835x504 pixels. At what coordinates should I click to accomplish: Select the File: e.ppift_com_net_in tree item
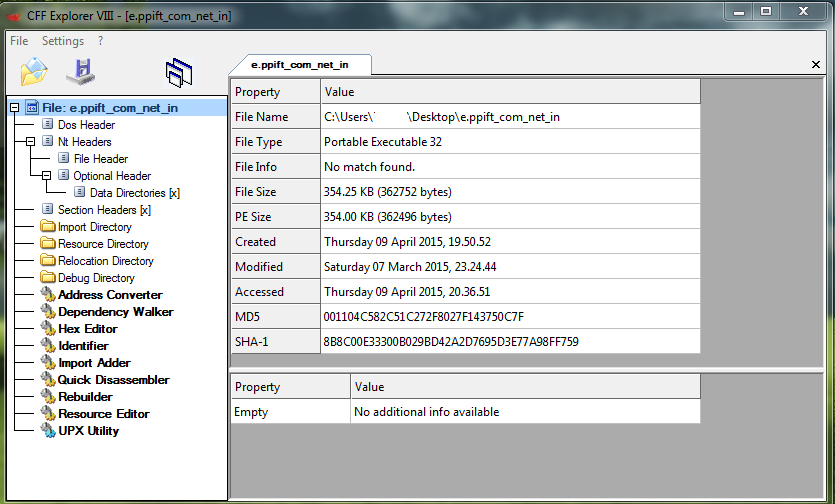110,108
